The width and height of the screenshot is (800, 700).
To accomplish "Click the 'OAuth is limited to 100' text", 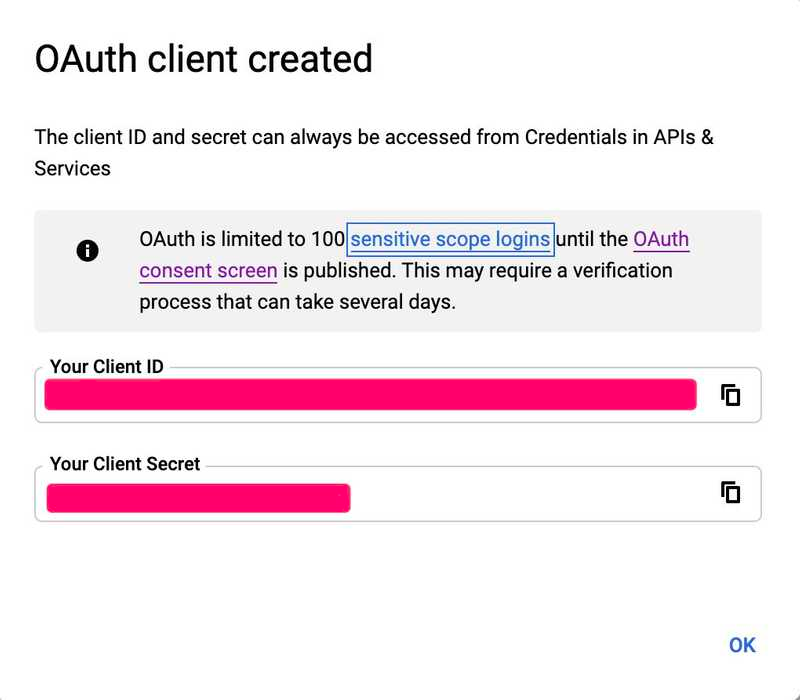I will pyautogui.click(x=242, y=239).
